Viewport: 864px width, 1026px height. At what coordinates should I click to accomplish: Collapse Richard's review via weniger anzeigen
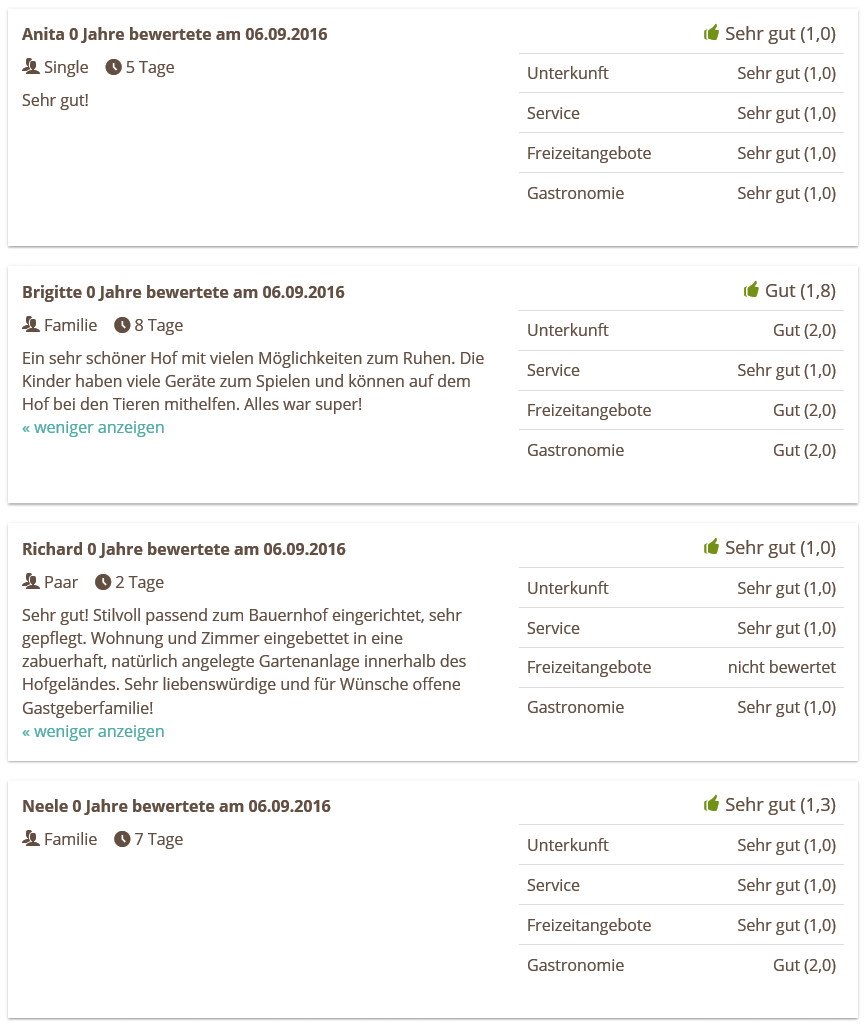[x=93, y=732]
